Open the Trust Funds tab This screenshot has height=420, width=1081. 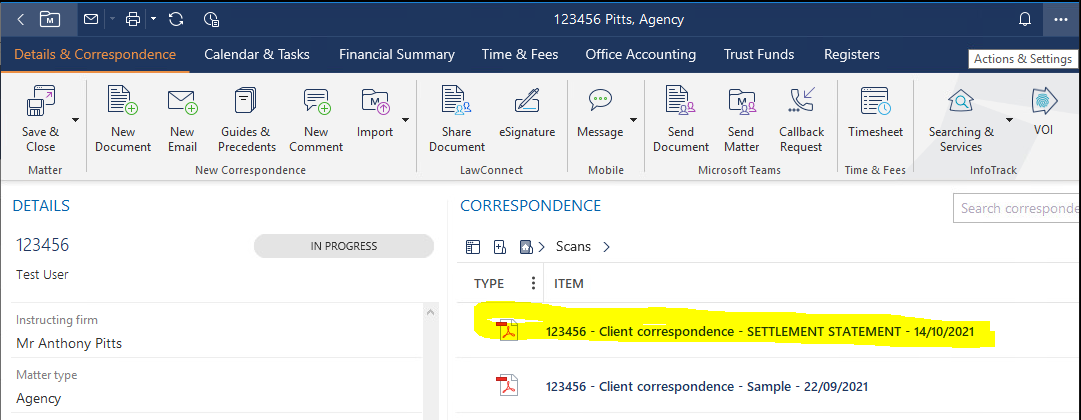pos(759,55)
